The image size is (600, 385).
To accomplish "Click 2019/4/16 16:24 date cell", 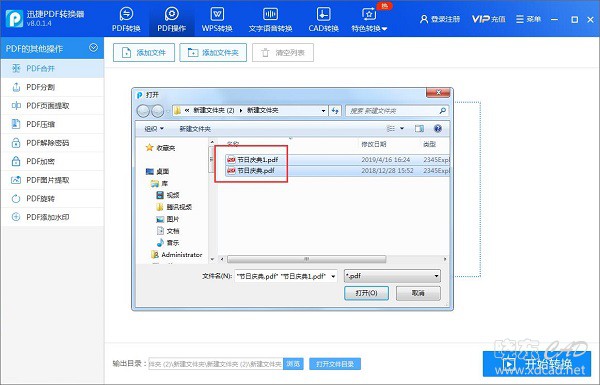I will [386, 160].
